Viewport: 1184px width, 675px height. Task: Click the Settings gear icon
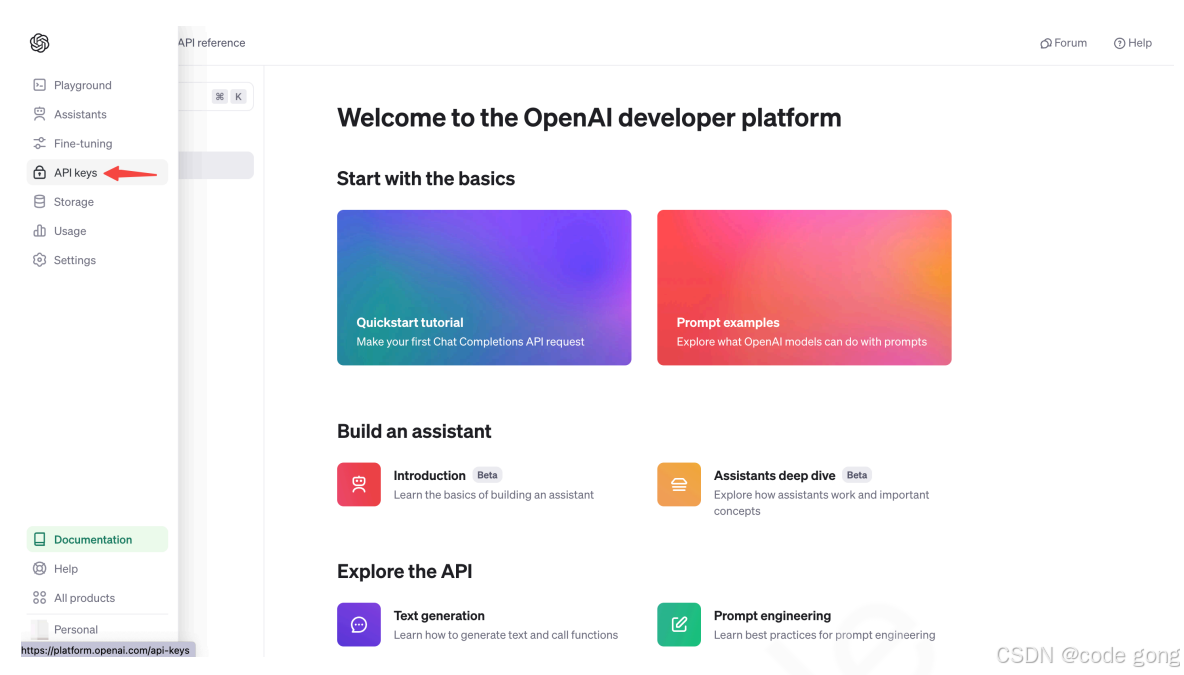tap(39, 260)
